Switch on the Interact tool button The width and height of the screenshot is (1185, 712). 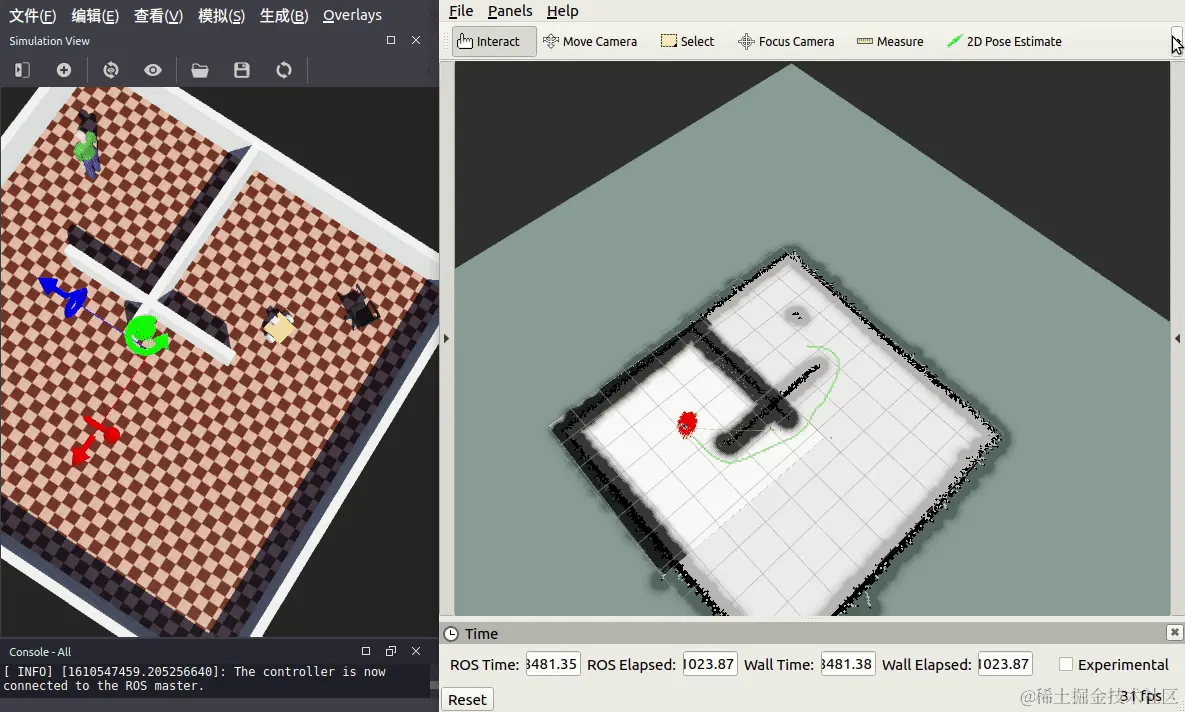coord(494,42)
